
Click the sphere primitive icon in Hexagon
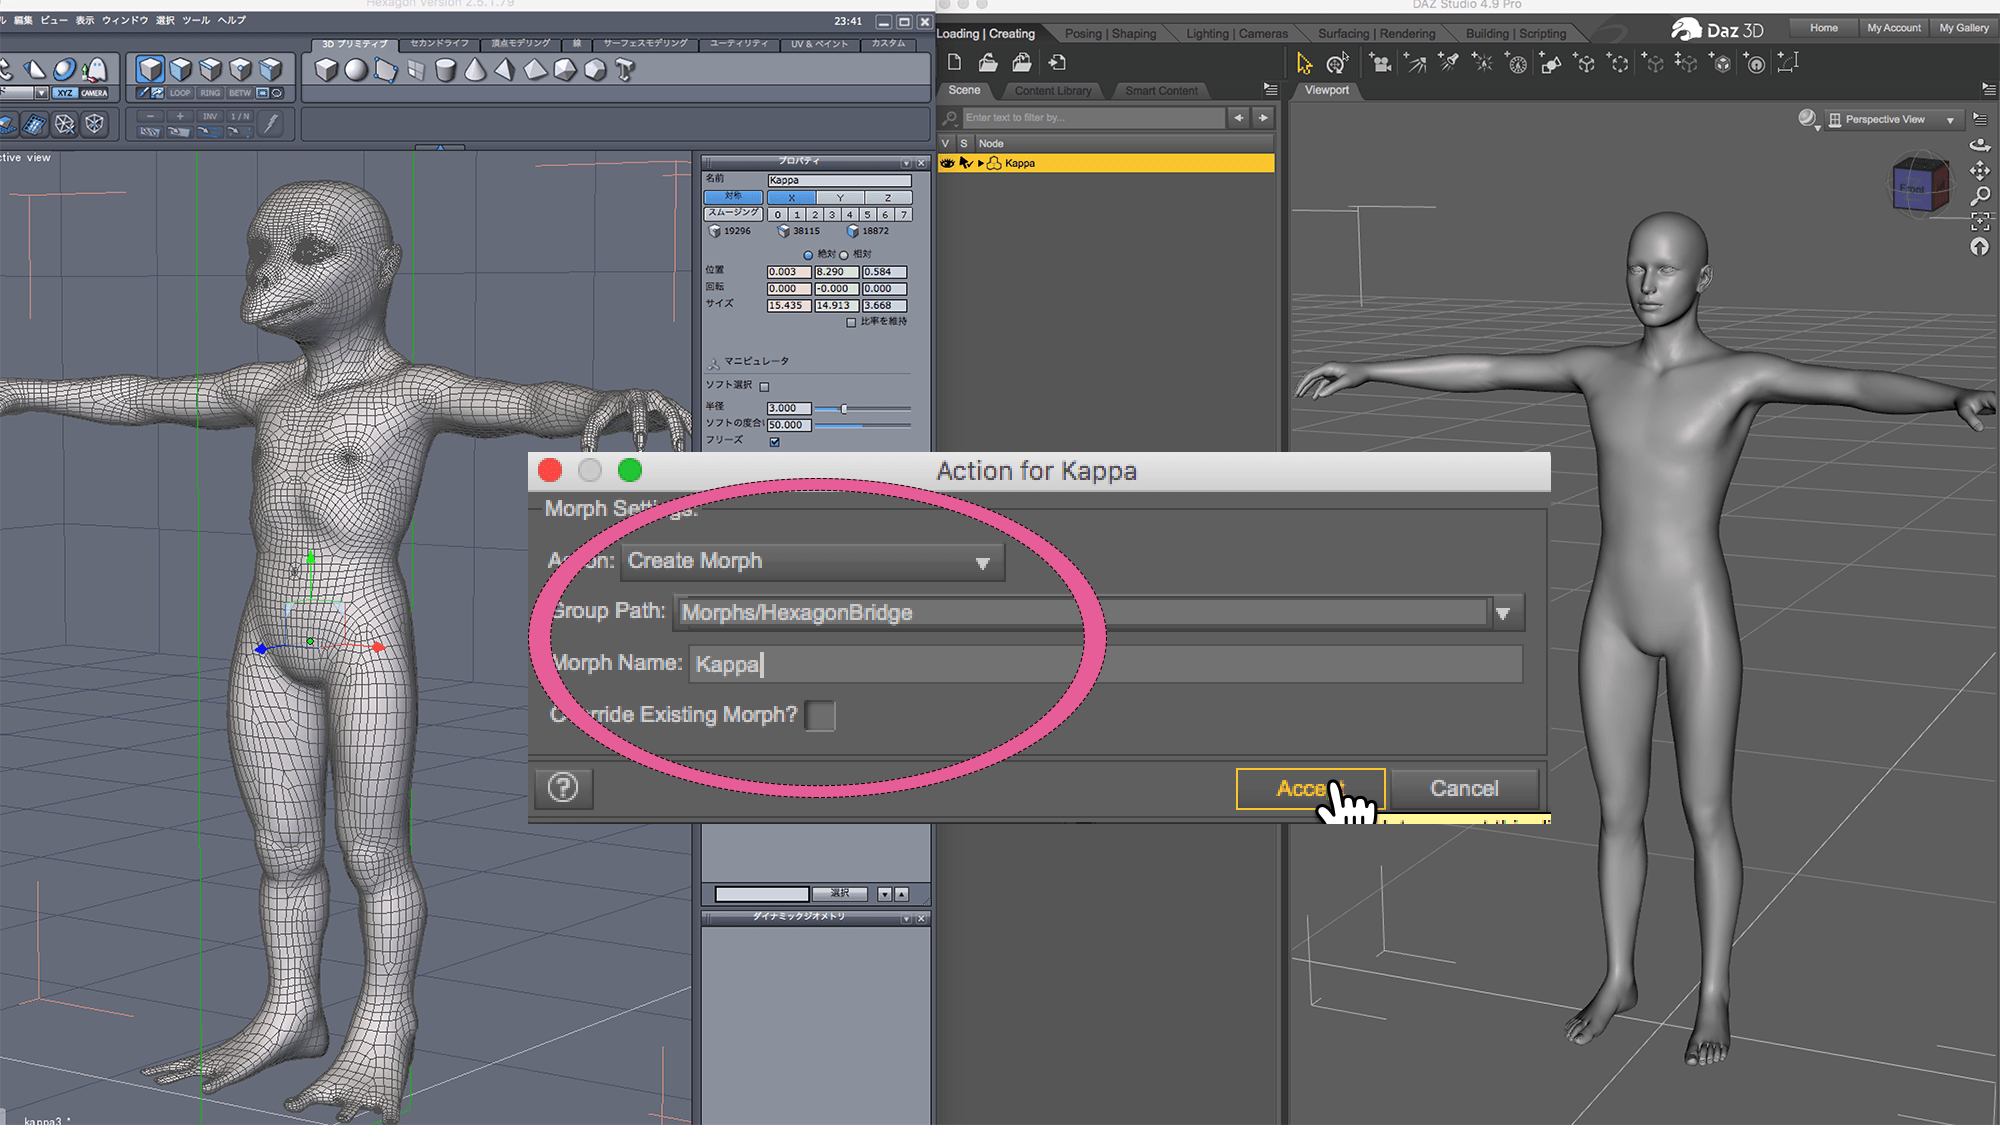pos(356,70)
